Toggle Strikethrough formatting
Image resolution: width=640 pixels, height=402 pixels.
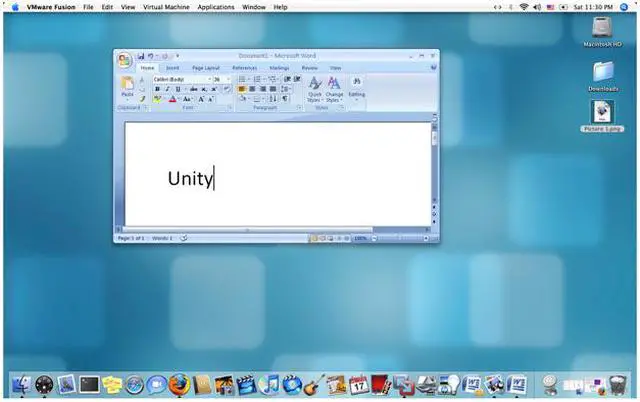193,89
